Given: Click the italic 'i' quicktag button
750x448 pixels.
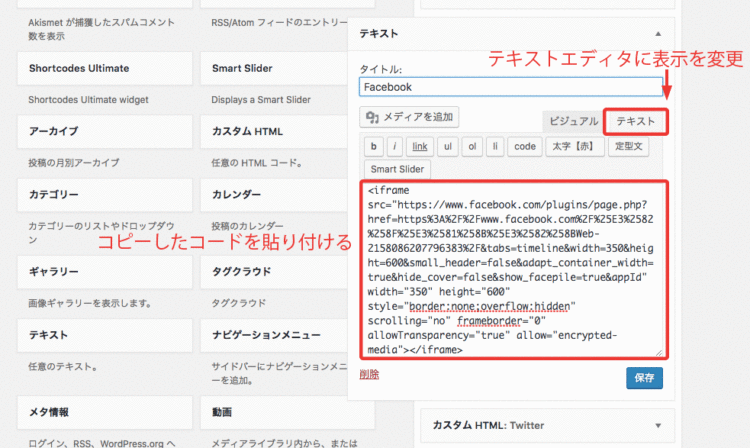Looking at the screenshot, I should 395,146.
